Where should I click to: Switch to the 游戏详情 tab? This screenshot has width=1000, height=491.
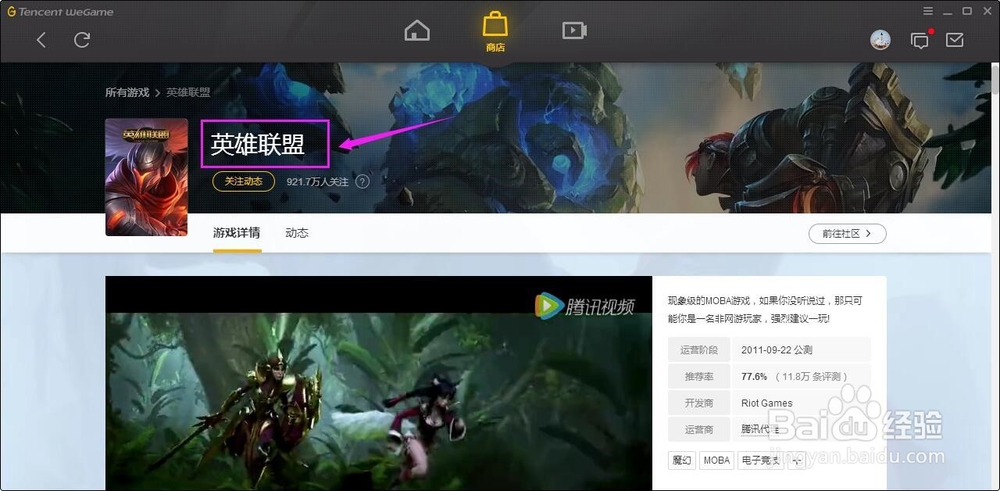click(237, 233)
